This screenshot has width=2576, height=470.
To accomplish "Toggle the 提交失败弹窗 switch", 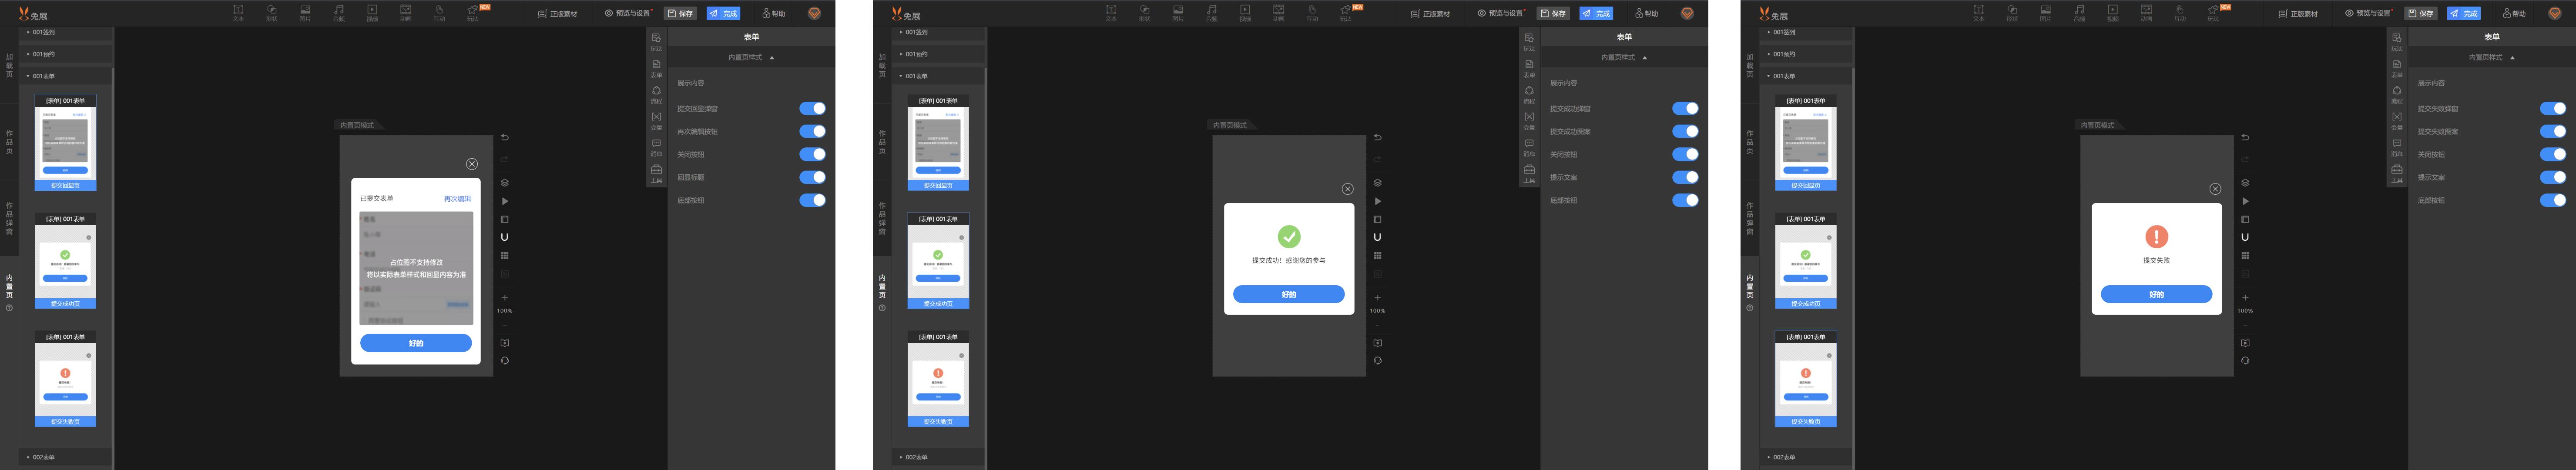I will 2553,108.
